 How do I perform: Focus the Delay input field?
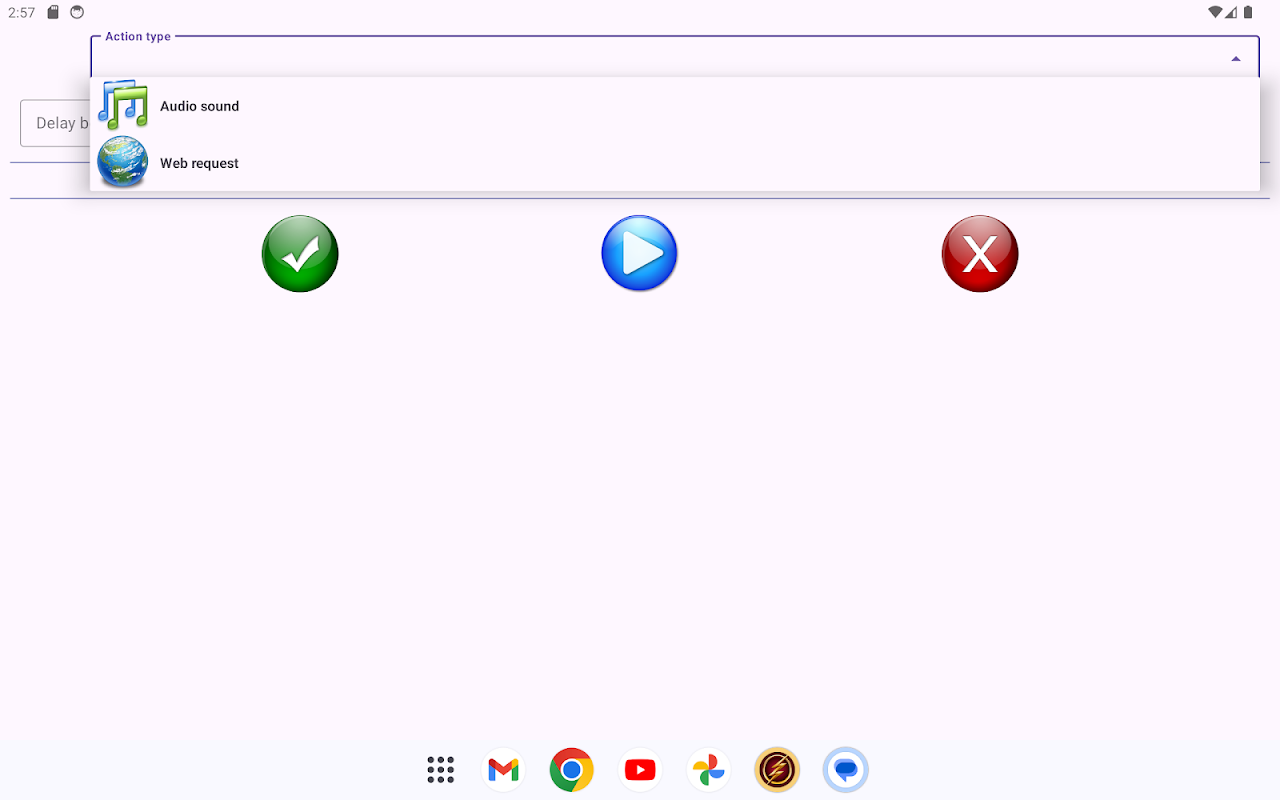tap(55, 123)
